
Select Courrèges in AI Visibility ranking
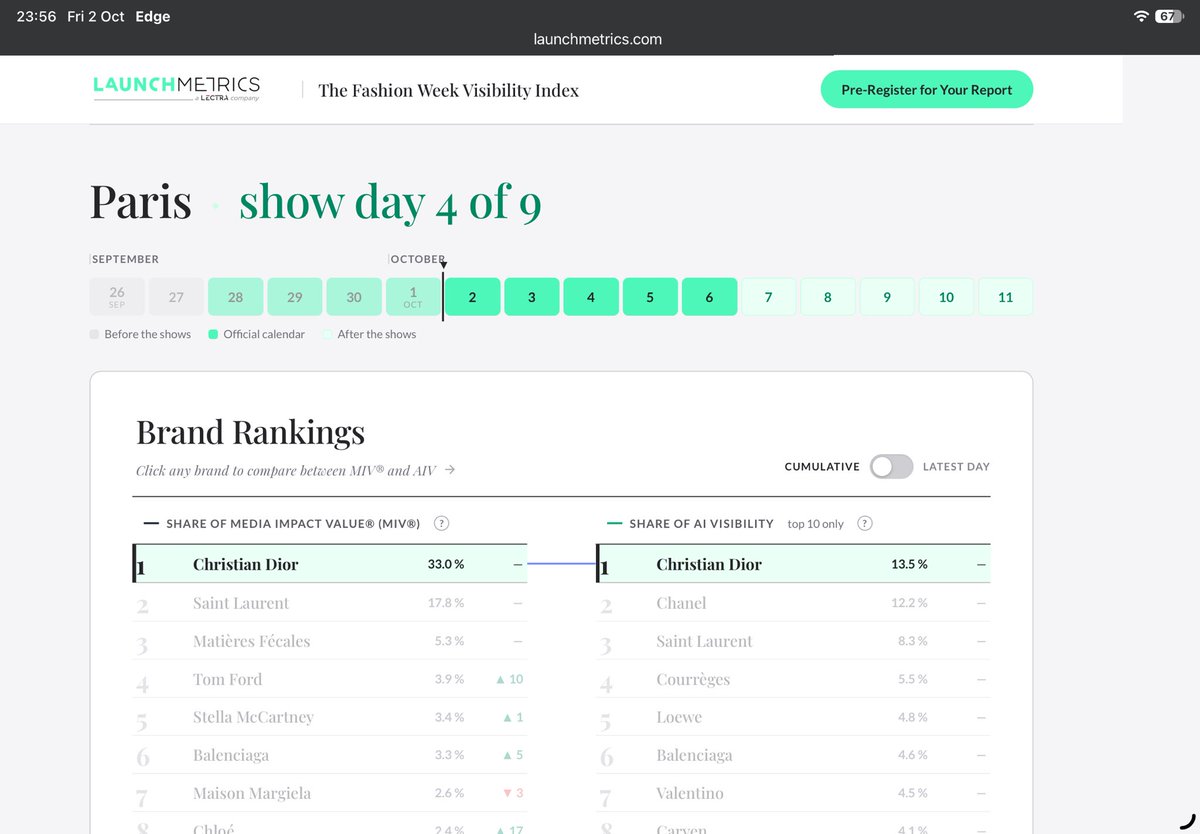pos(794,679)
